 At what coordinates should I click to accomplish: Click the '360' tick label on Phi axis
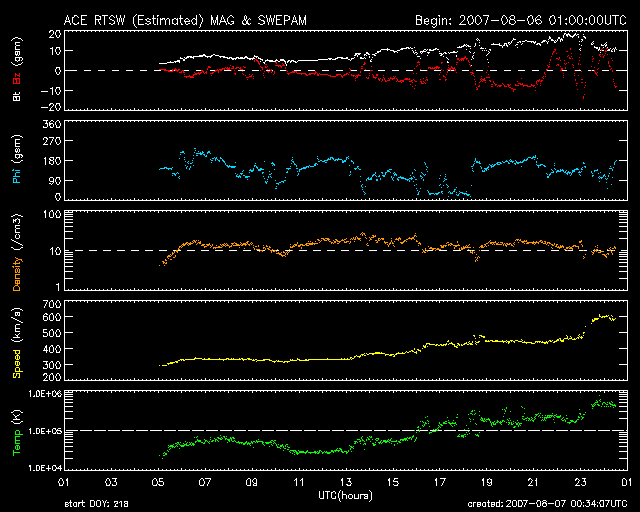[x=52, y=124]
